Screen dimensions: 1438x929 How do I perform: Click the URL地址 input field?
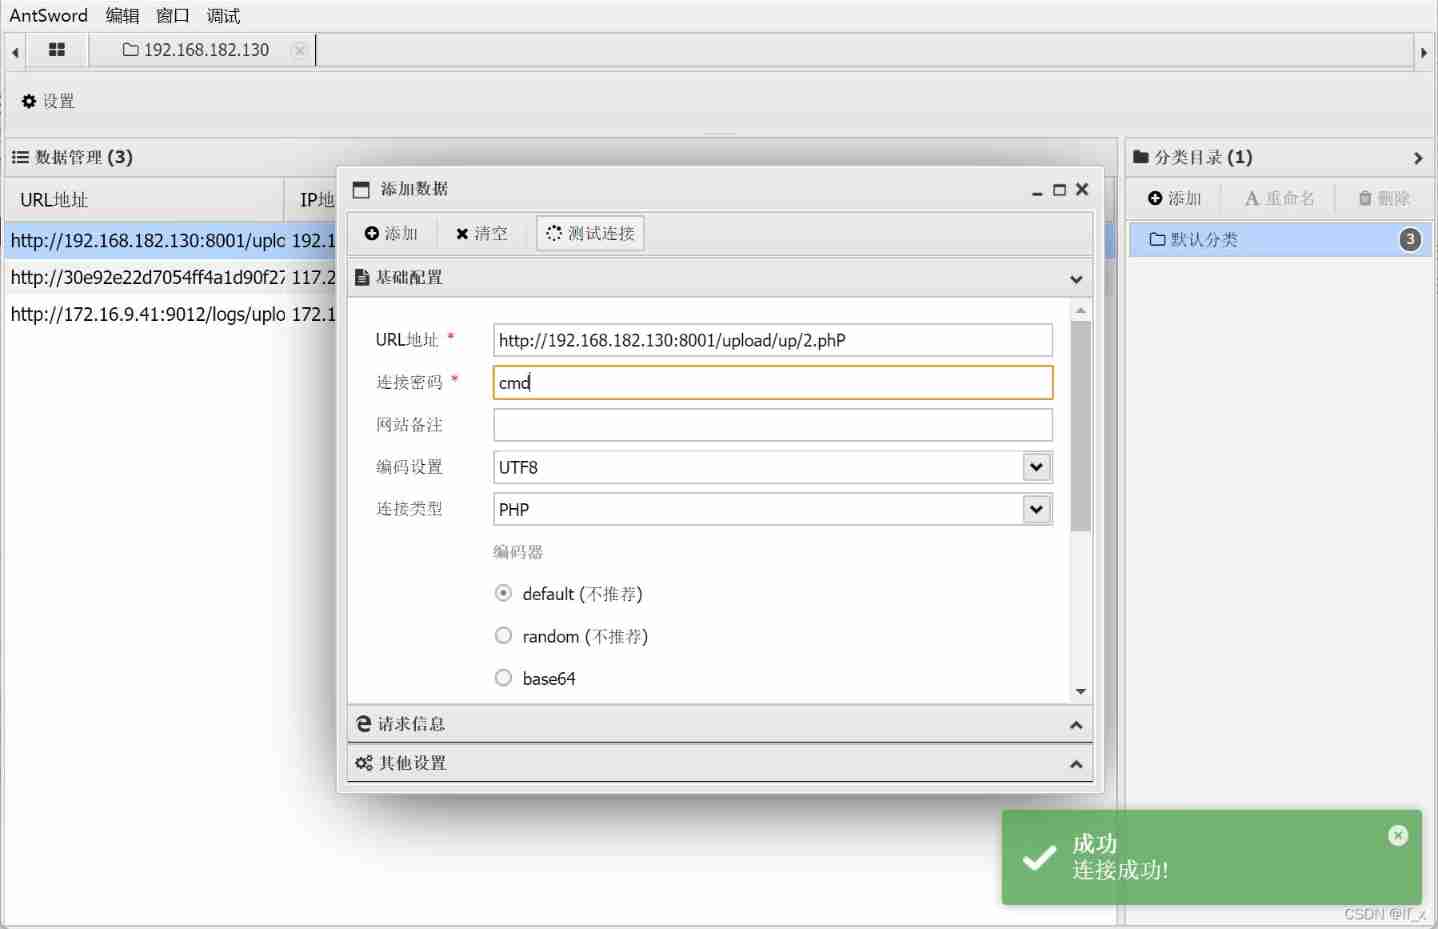(773, 340)
